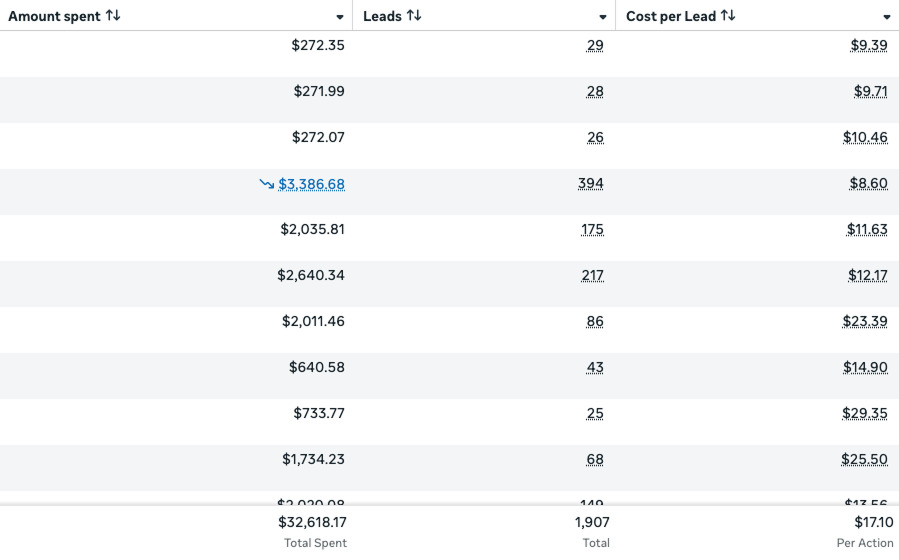Click the 217 leads value
Image resolution: width=899 pixels, height=560 pixels.
[592, 276]
